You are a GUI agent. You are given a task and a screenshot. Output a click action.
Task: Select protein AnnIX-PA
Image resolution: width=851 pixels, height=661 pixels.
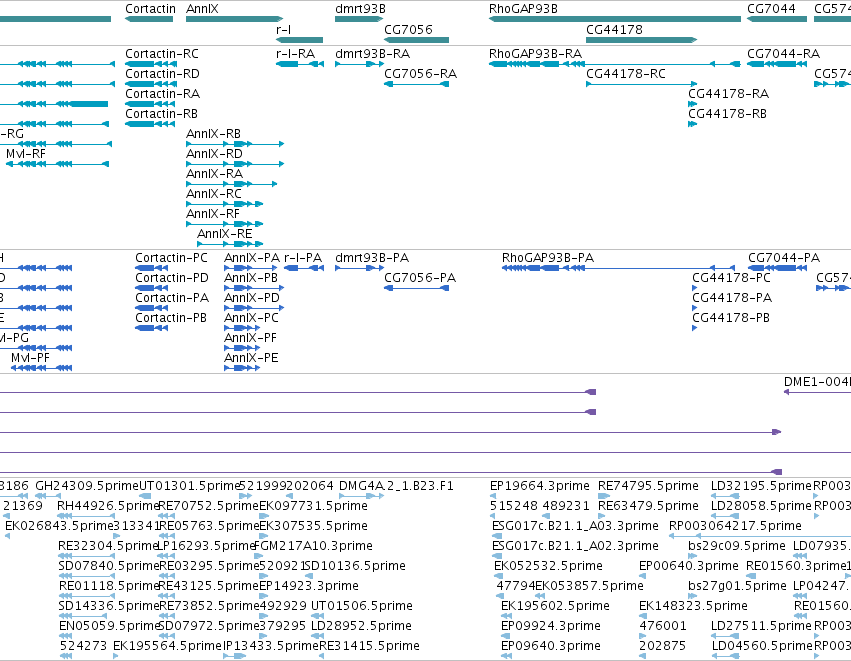[252, 258]
